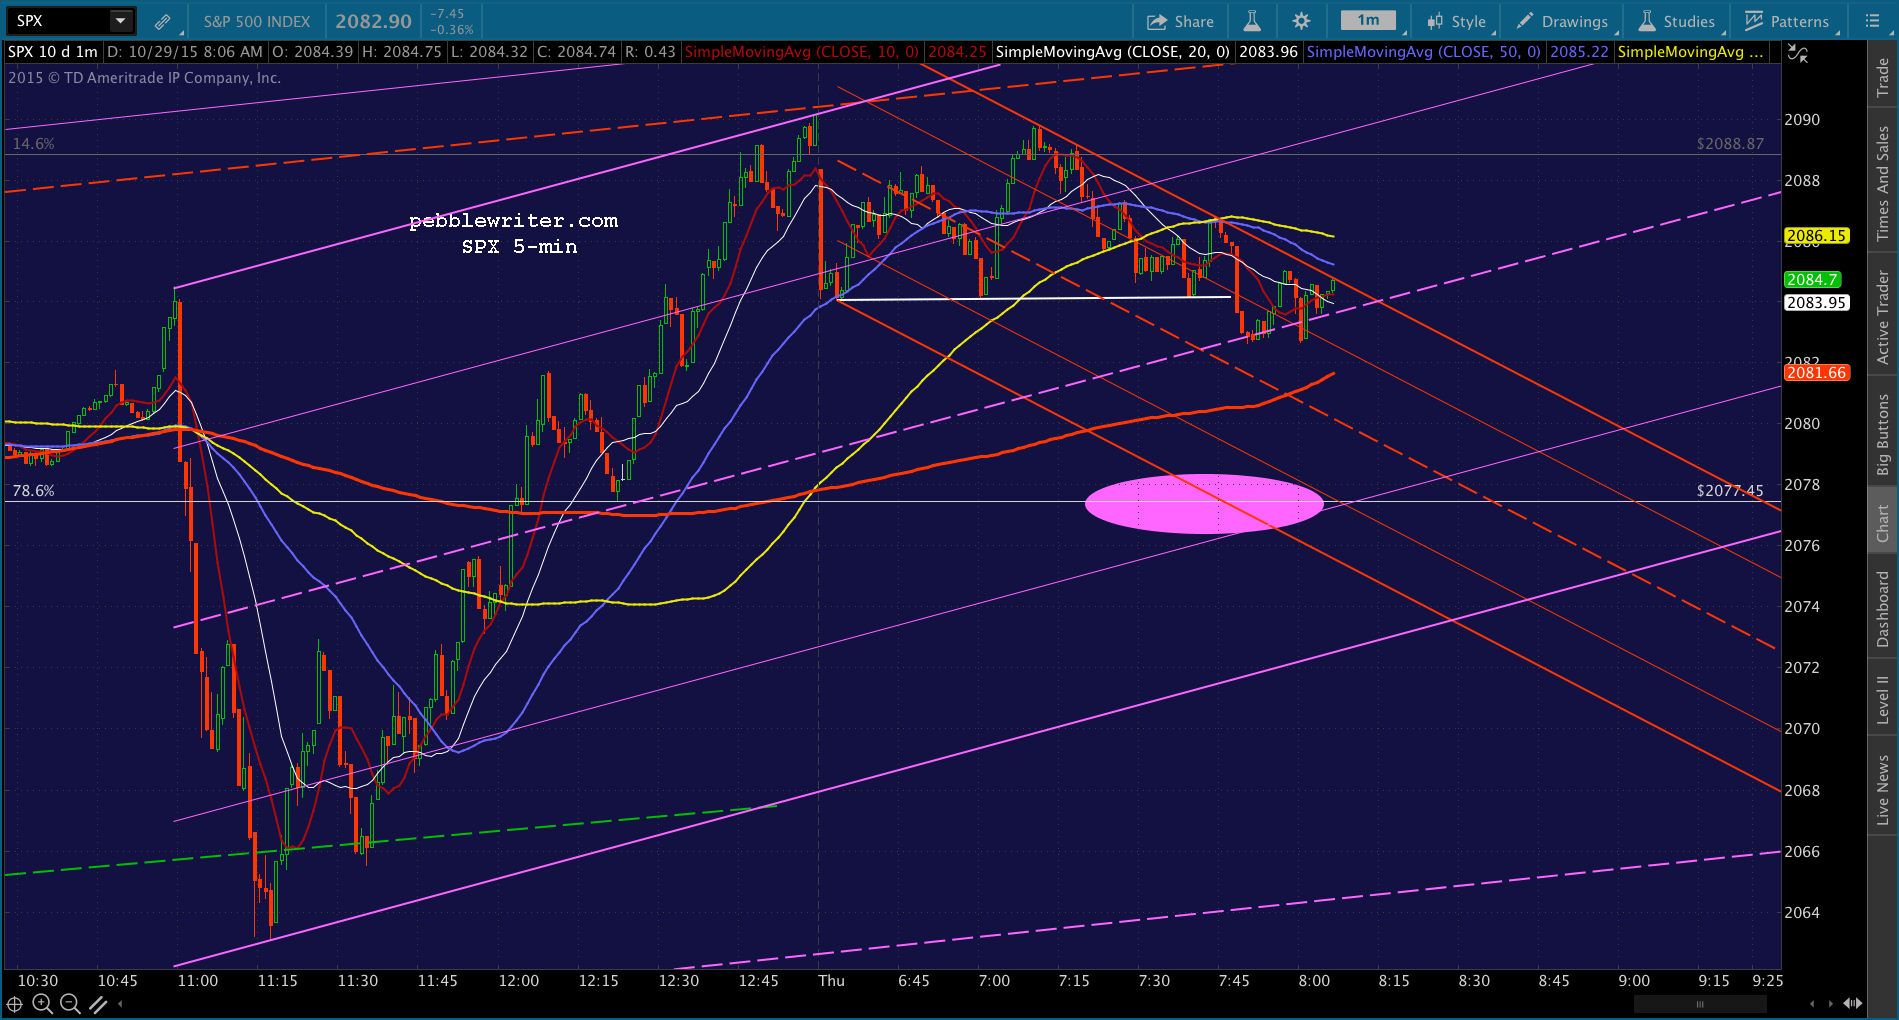Share the chart with the Share button
Viewport: 1899px width, 1020px height.
[x=1180, y=21]
